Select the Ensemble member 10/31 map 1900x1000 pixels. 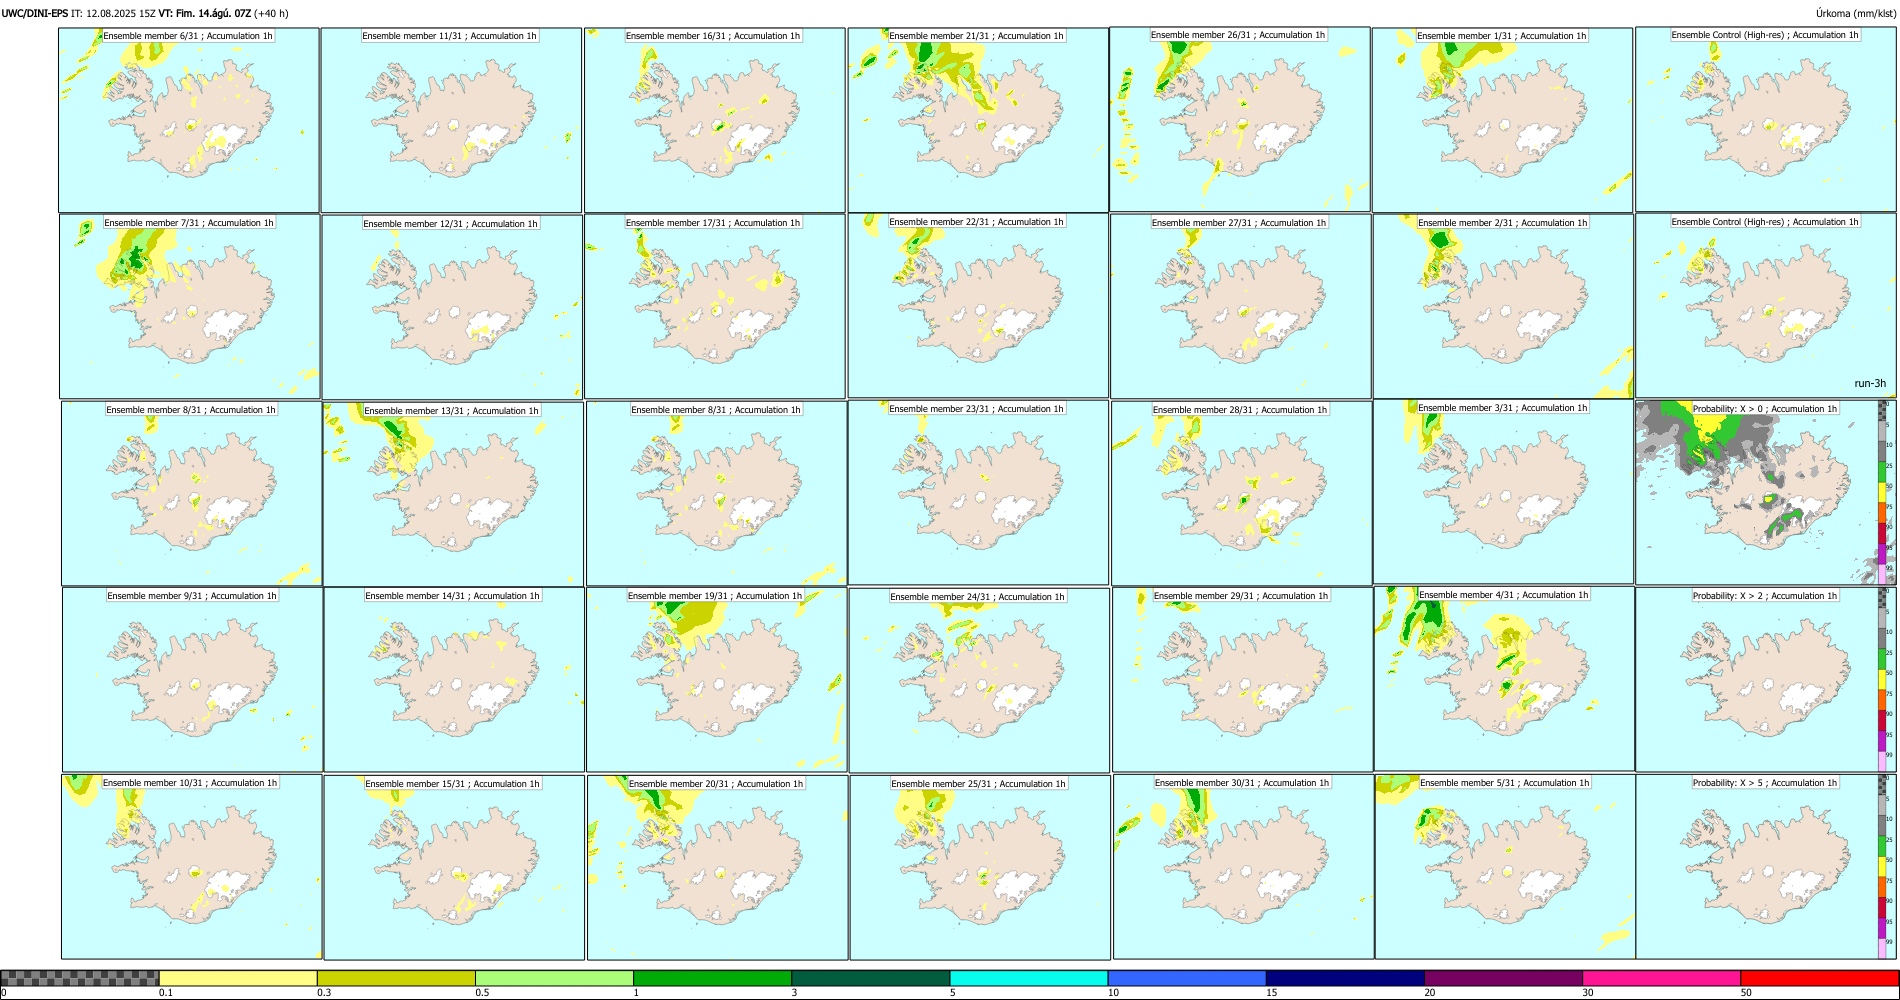[x=191, y=866]
